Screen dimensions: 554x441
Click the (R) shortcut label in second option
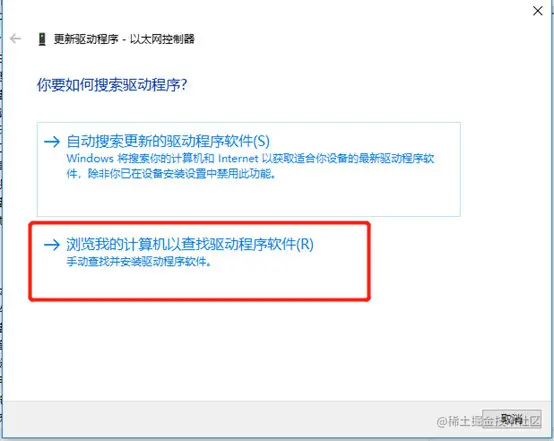[x=305, y=244]
